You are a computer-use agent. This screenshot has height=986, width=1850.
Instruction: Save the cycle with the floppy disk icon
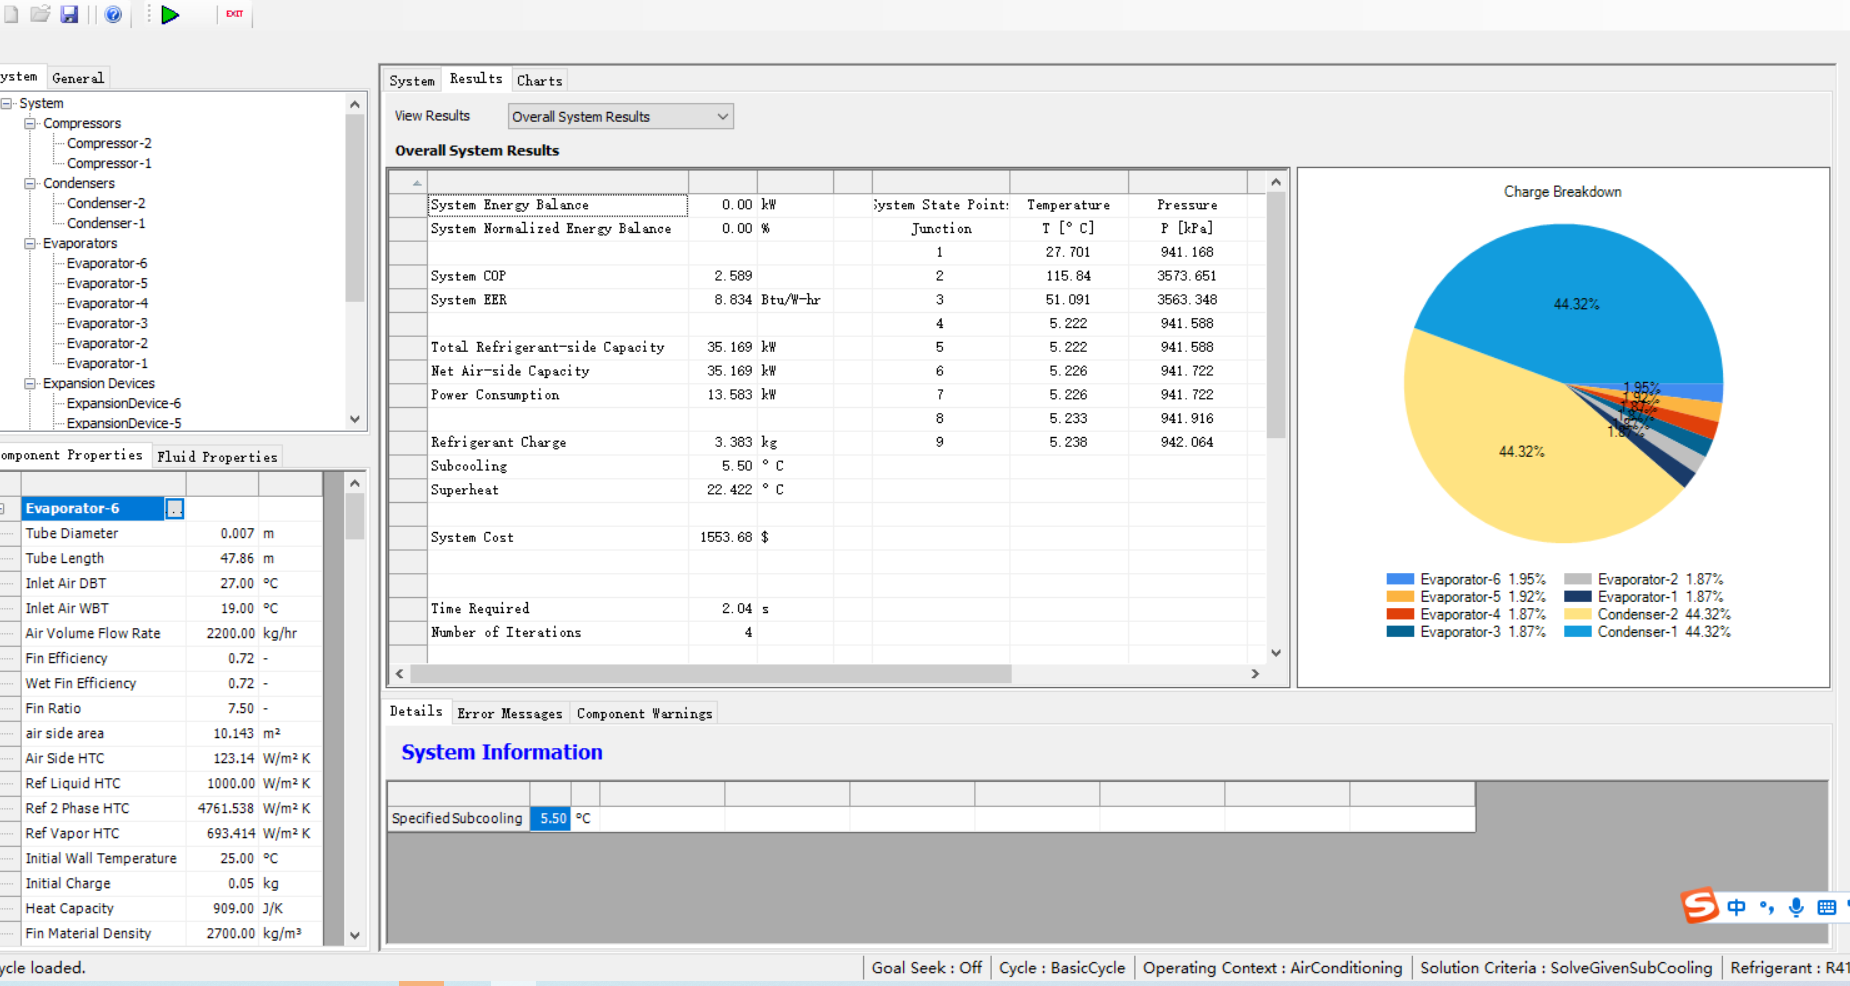pyautogui.click(x=69, y=14)
